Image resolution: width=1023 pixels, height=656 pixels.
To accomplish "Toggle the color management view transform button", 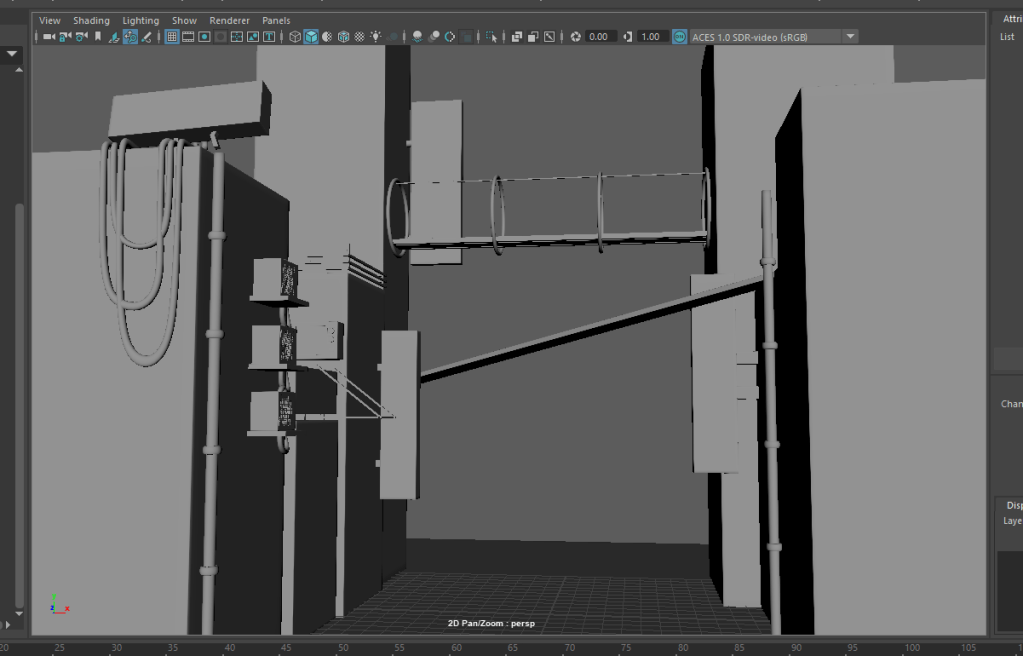I will 680,37.
